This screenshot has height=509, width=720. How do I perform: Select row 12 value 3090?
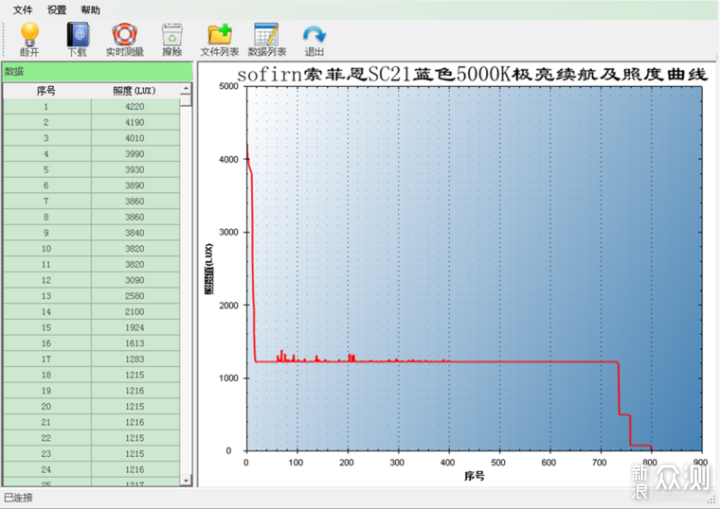135,280
